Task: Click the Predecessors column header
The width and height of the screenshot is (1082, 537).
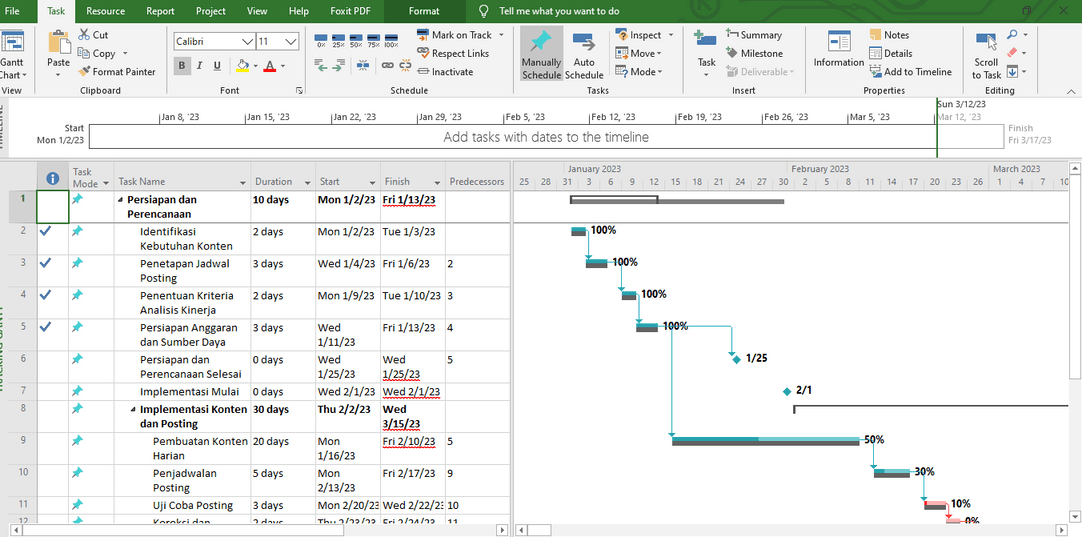Action: click(x=478, y=176)
